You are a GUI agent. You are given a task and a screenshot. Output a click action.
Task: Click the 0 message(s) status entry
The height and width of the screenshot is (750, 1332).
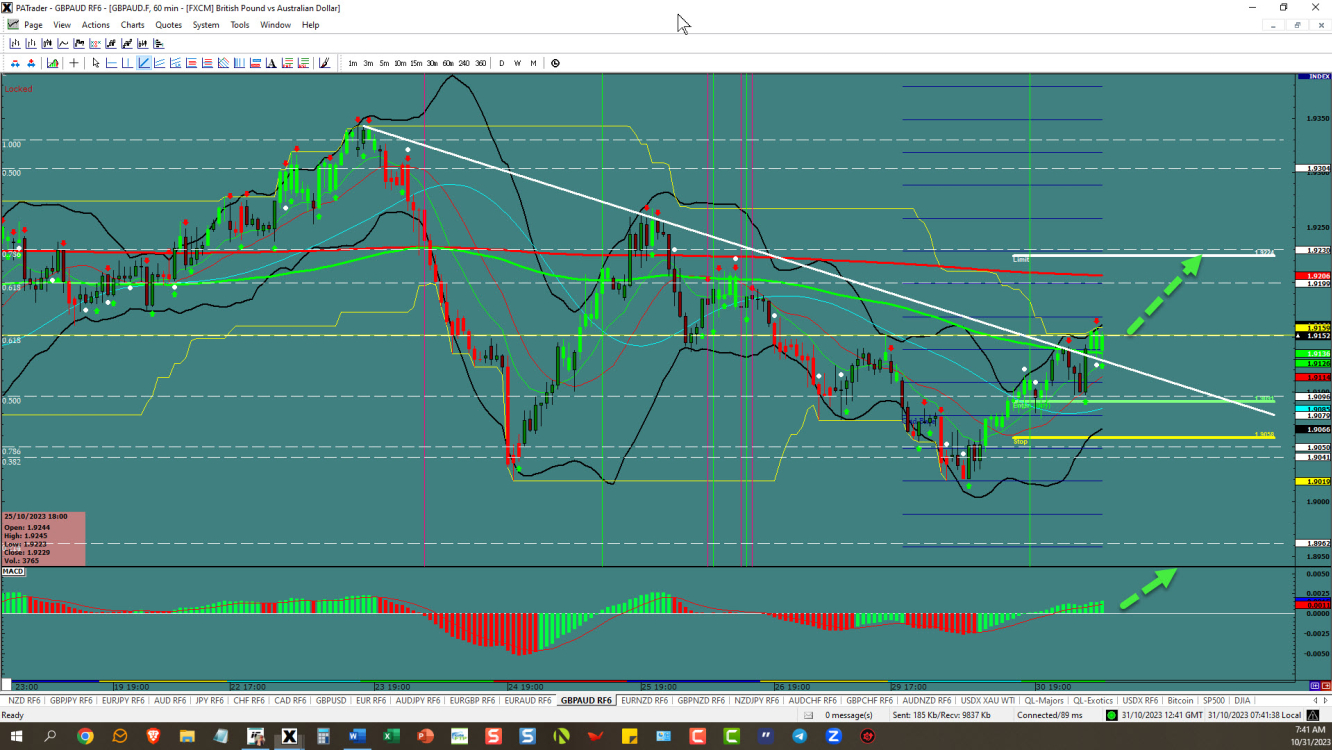849,715
